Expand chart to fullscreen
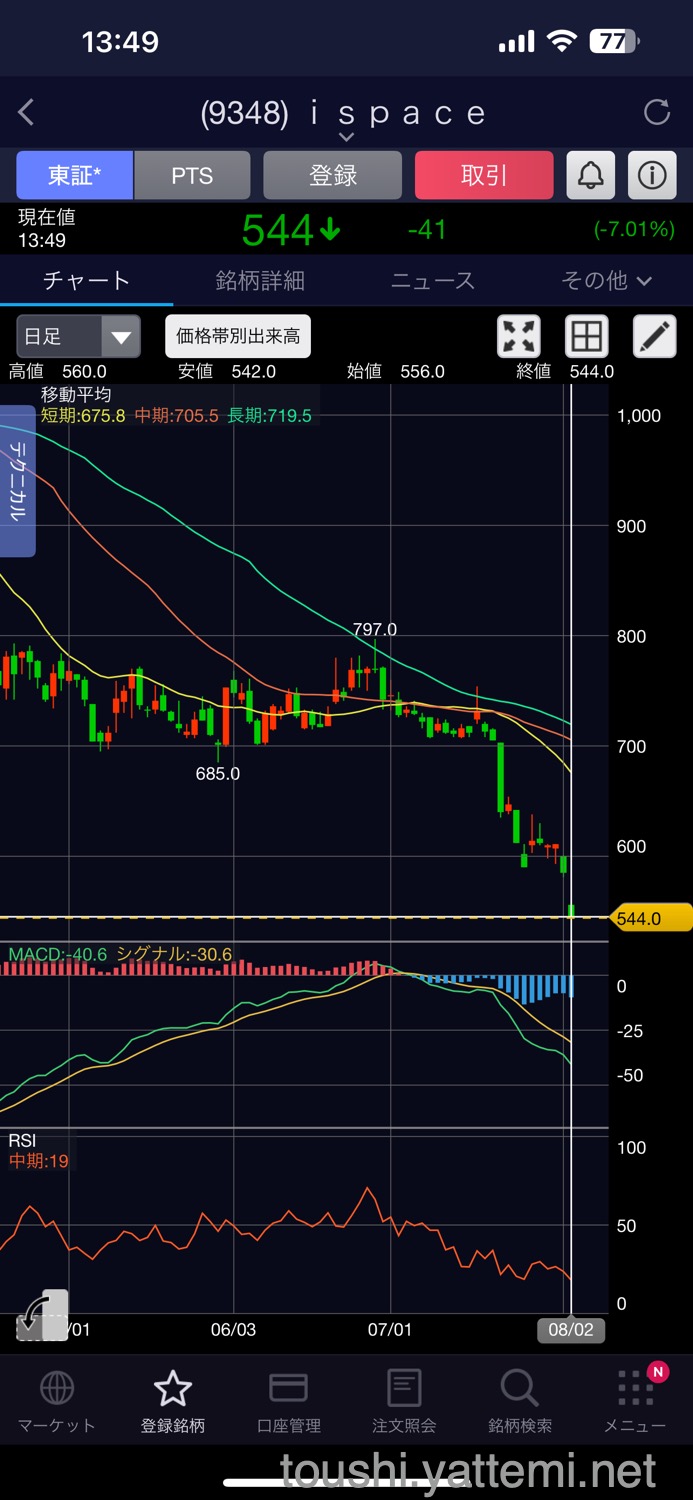Image resolution: width=693 pixels, height=1500 pixels. coord(519,337)
